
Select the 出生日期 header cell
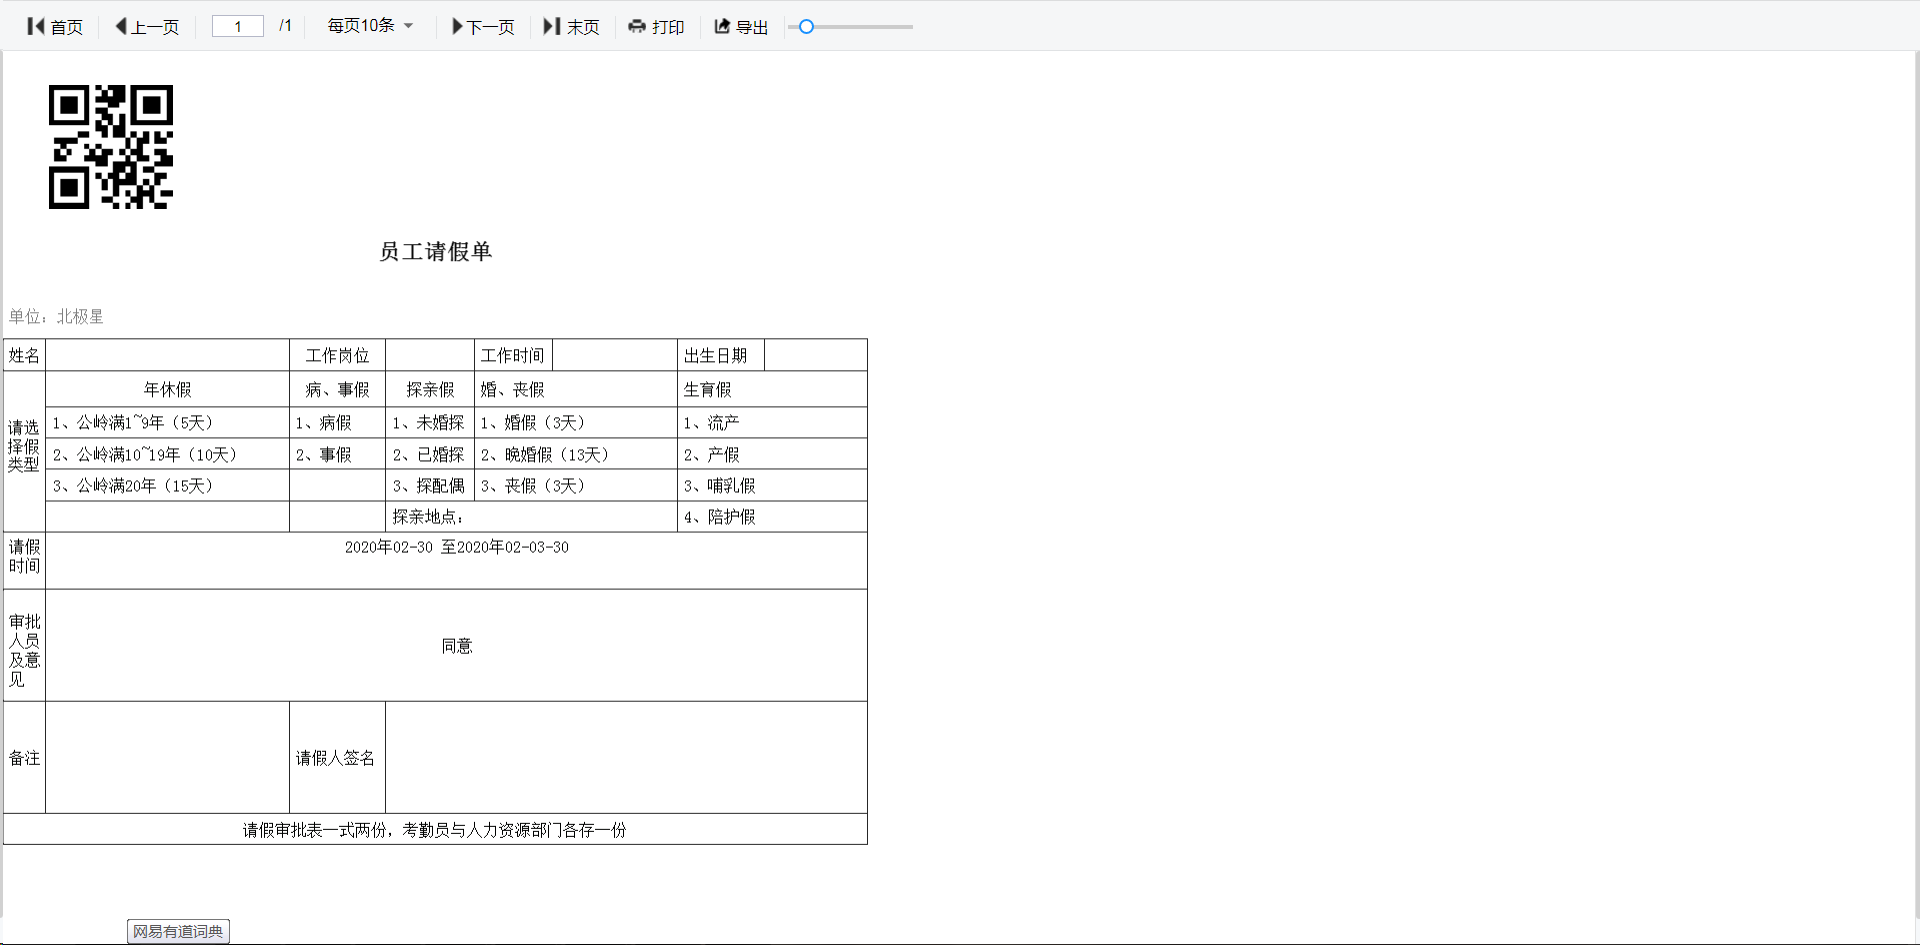pyautogui.click(x=721, y=356)
